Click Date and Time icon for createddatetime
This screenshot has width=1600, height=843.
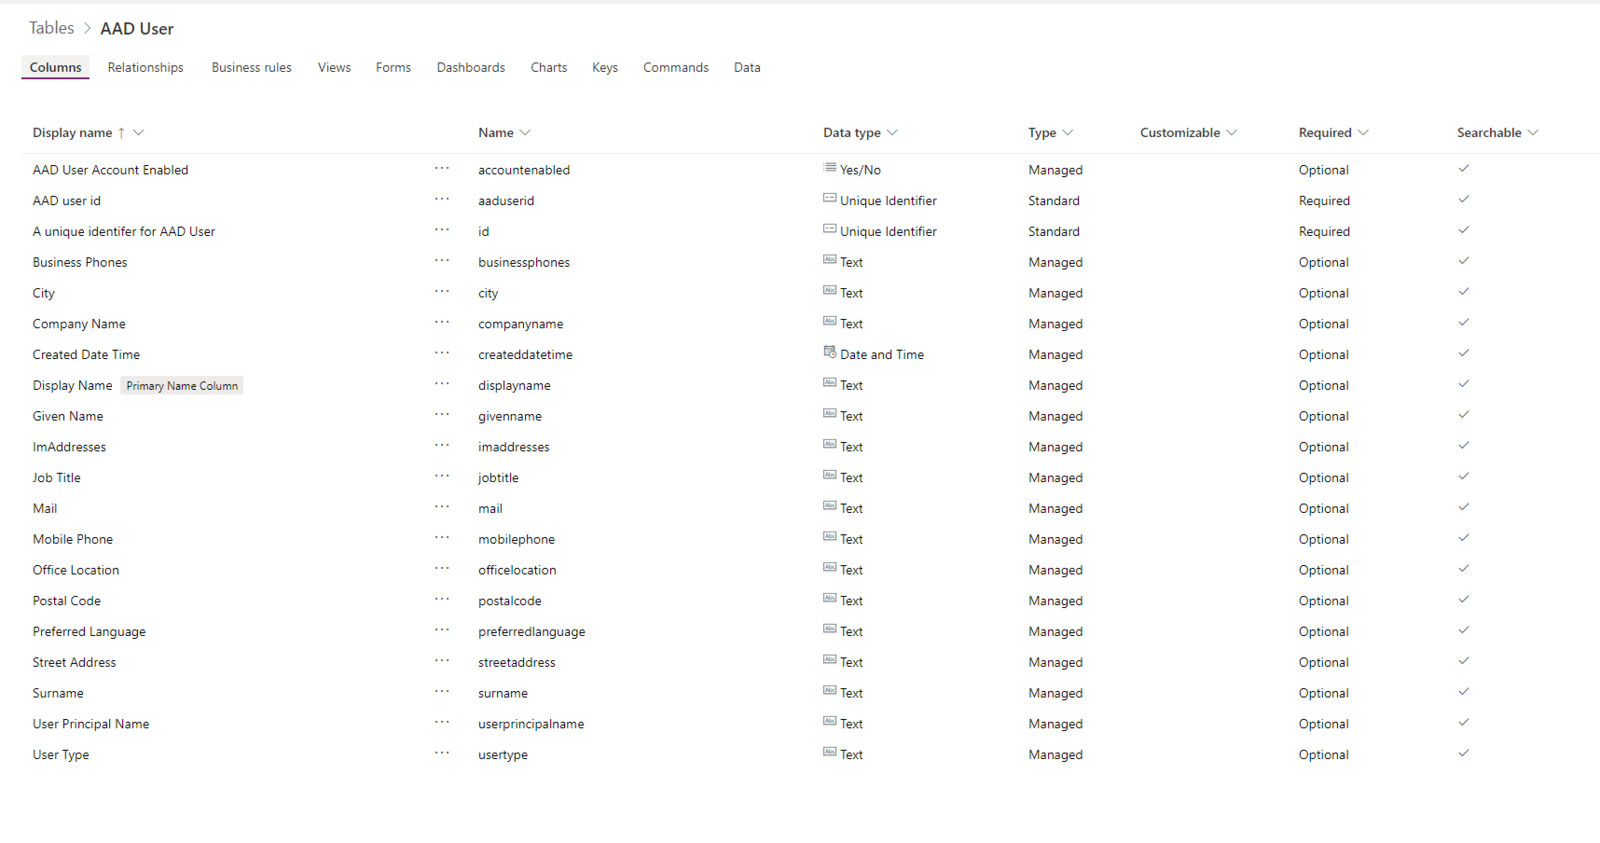(830, 352)
